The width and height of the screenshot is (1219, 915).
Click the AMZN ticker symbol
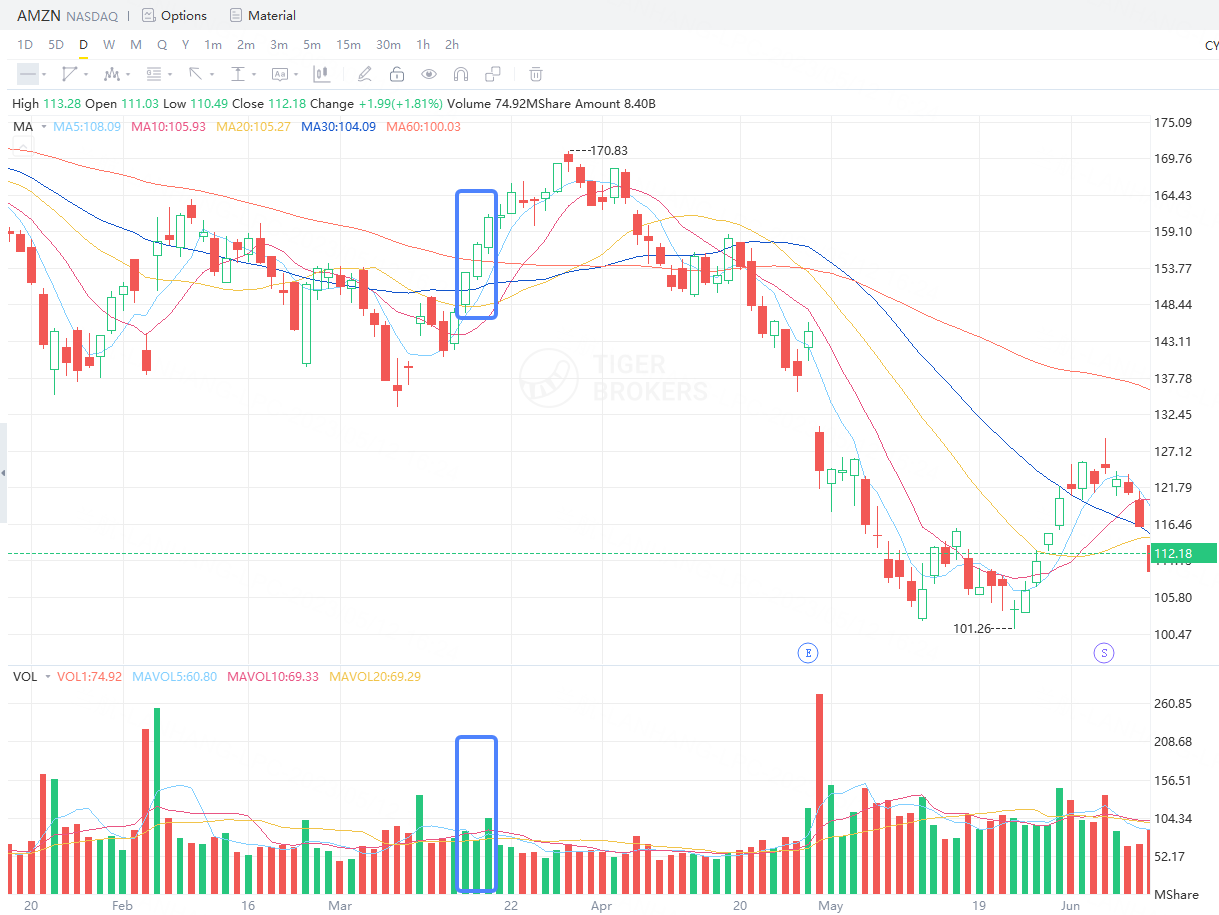point(39,16)
